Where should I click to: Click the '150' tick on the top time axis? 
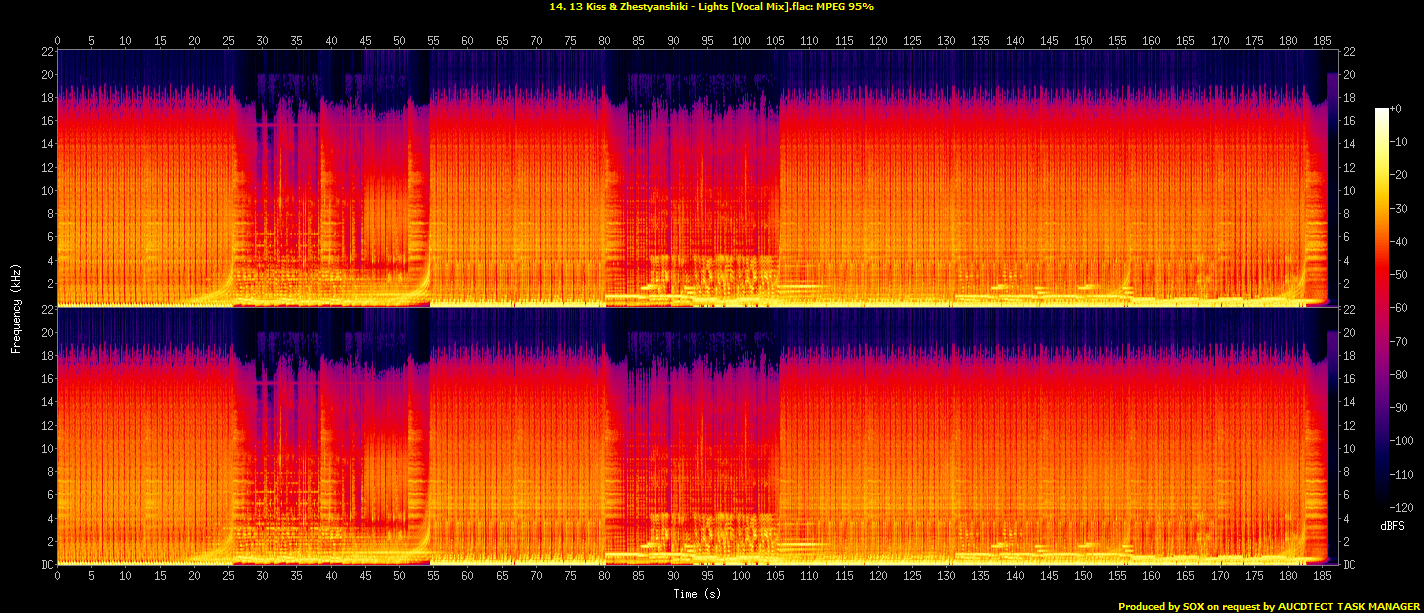click(1083, 41)
